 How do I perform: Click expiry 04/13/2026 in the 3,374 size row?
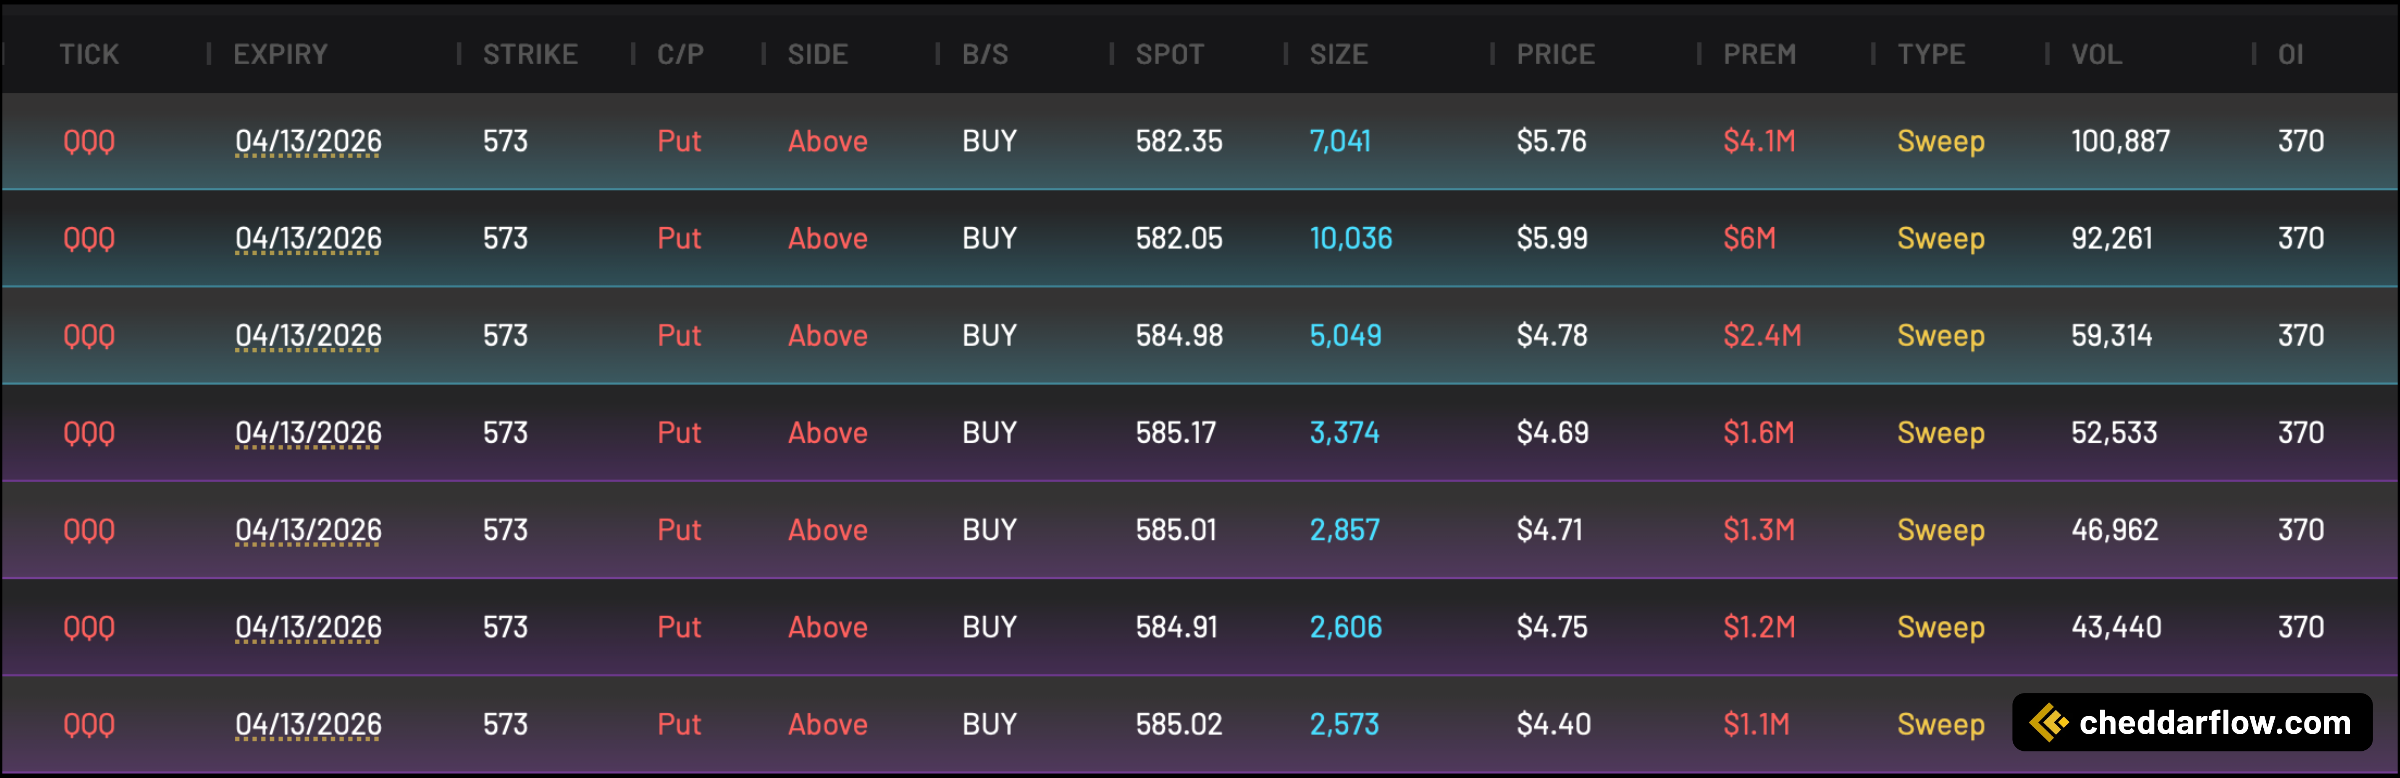click(x=308, y=432)
